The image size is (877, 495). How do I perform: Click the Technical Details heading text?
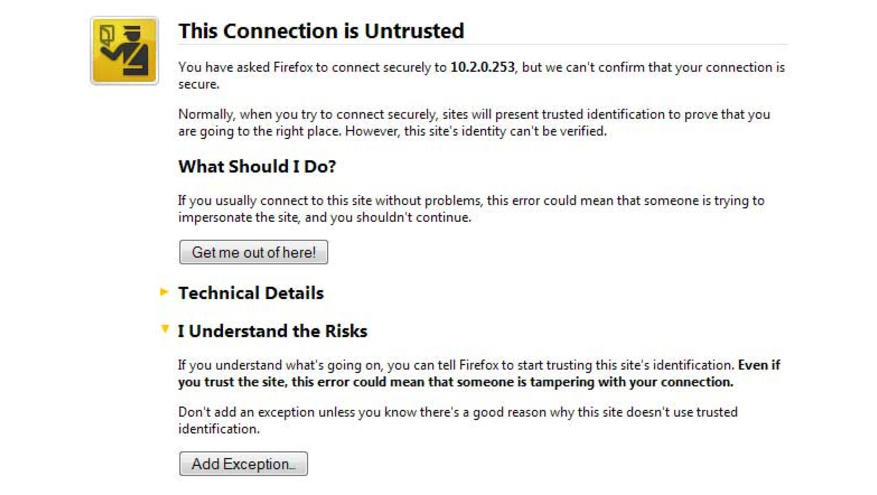click(251, 293)
